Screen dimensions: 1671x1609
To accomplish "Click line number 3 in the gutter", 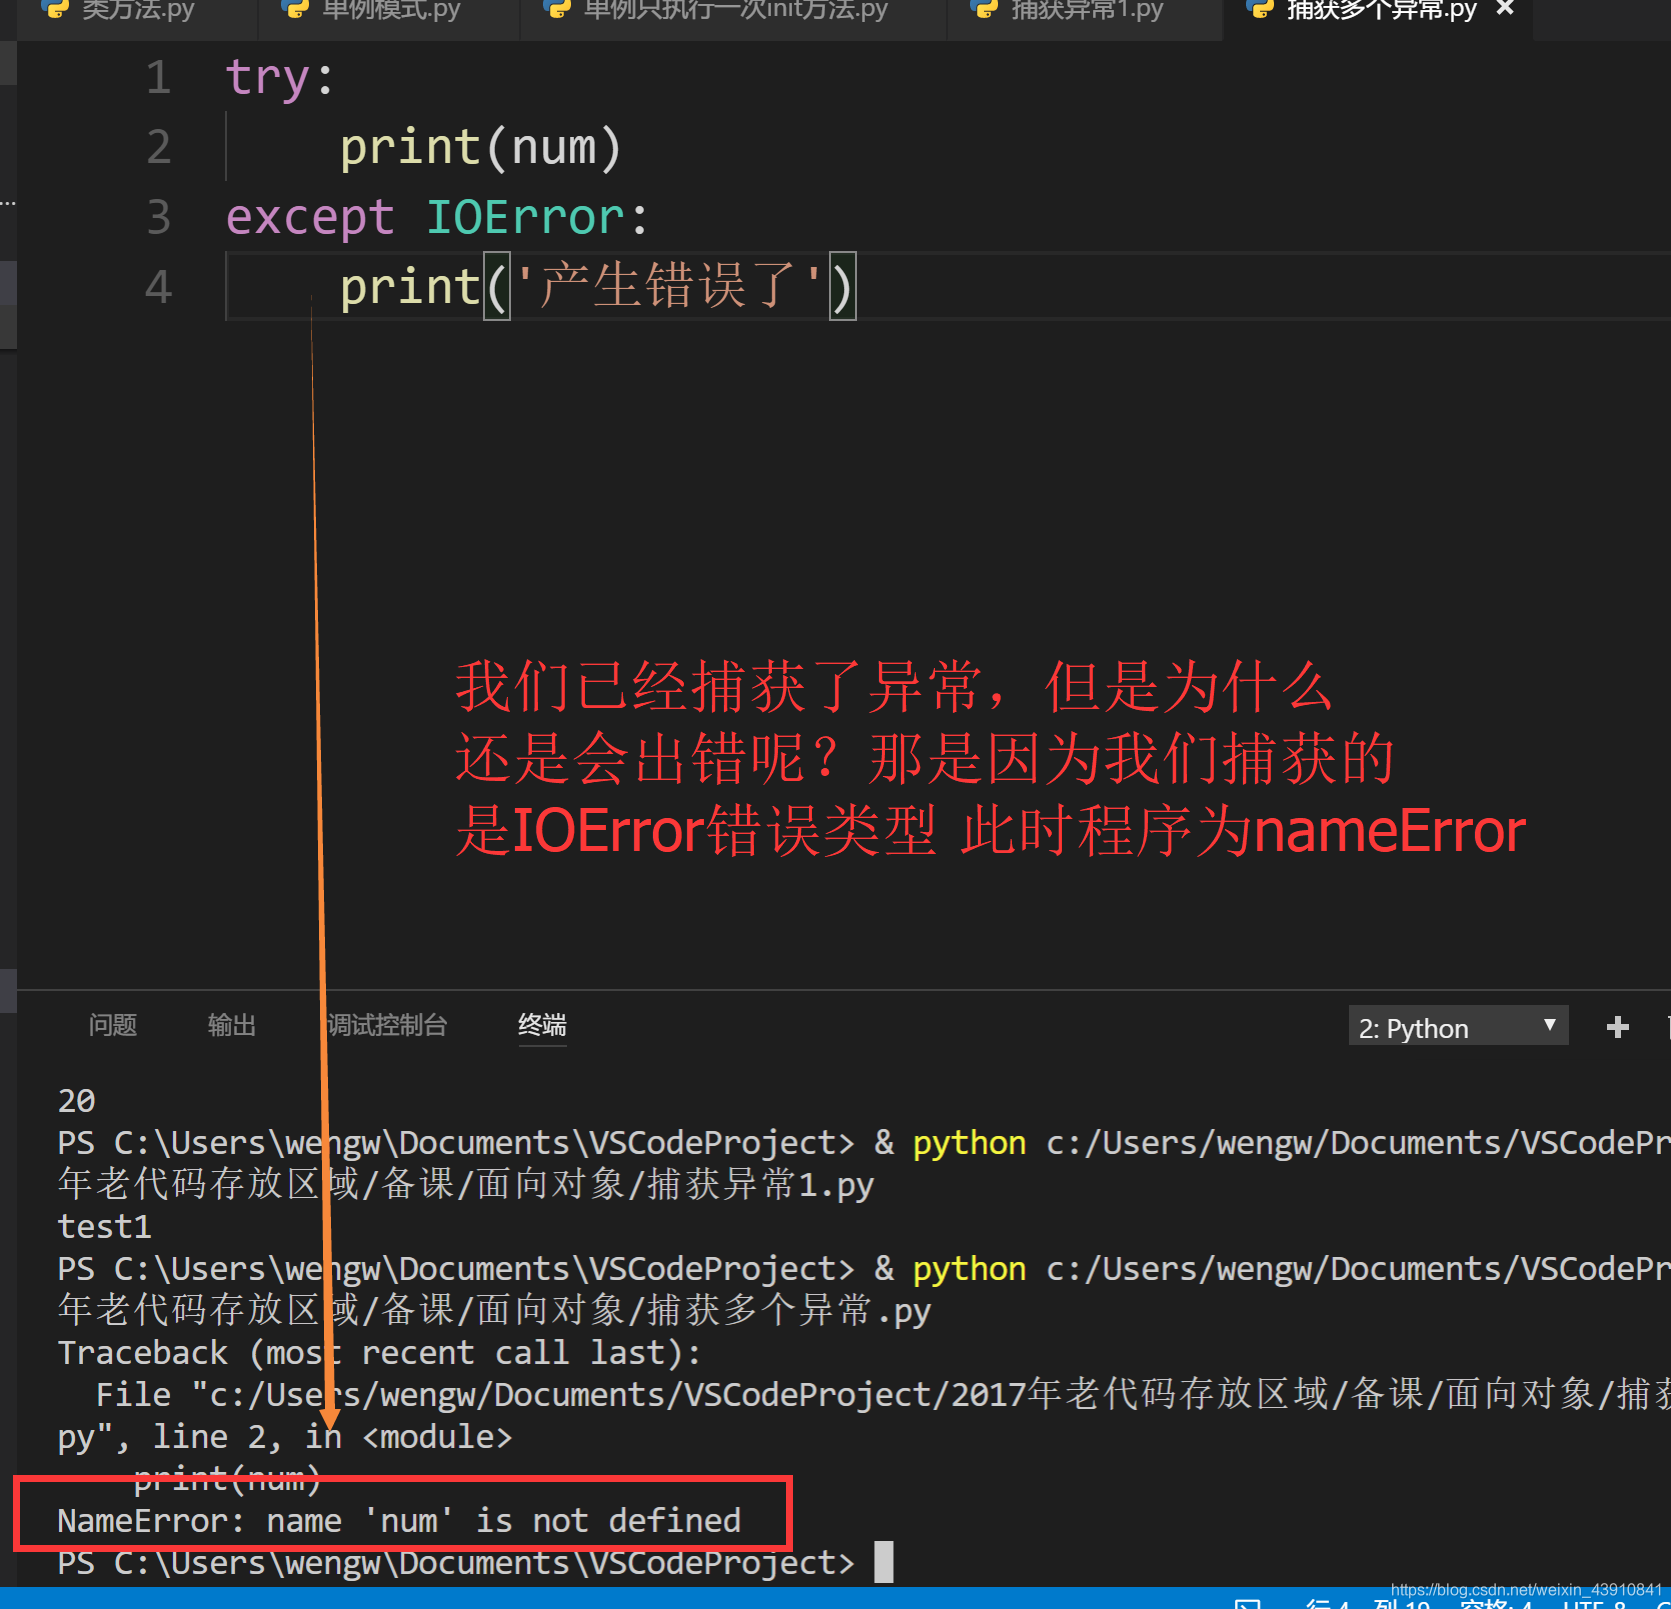I will (x=158, y=217).
